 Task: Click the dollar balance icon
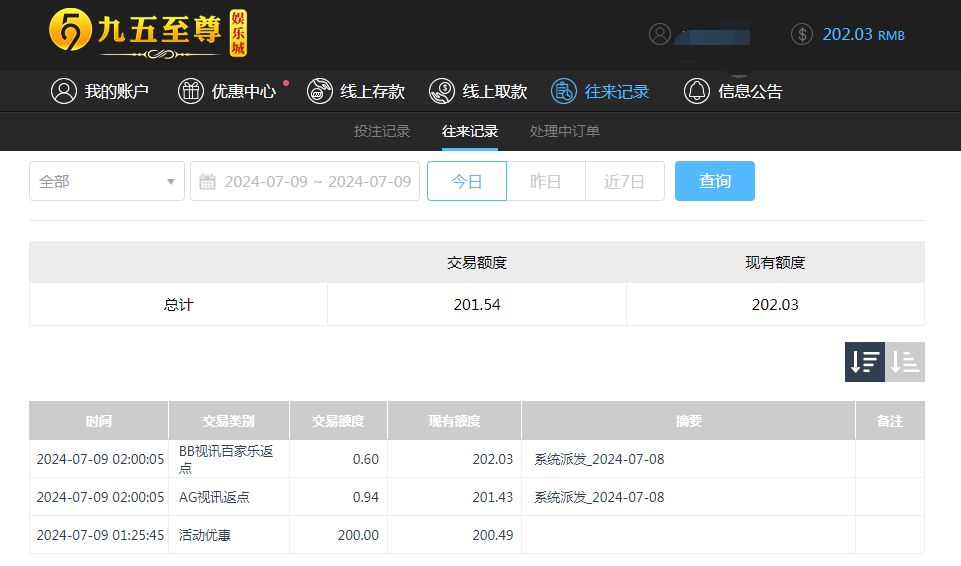click(802, 34)
